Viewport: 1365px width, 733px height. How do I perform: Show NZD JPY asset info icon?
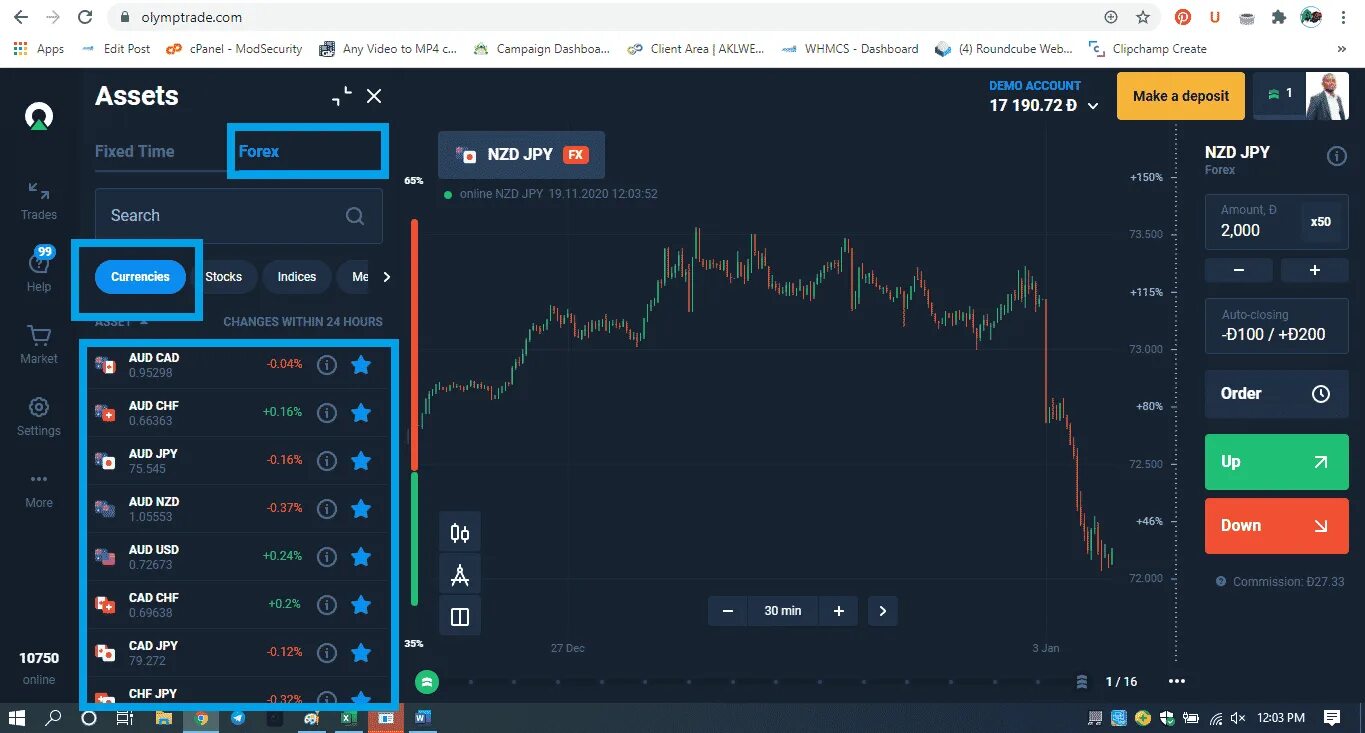(1336, 156)
